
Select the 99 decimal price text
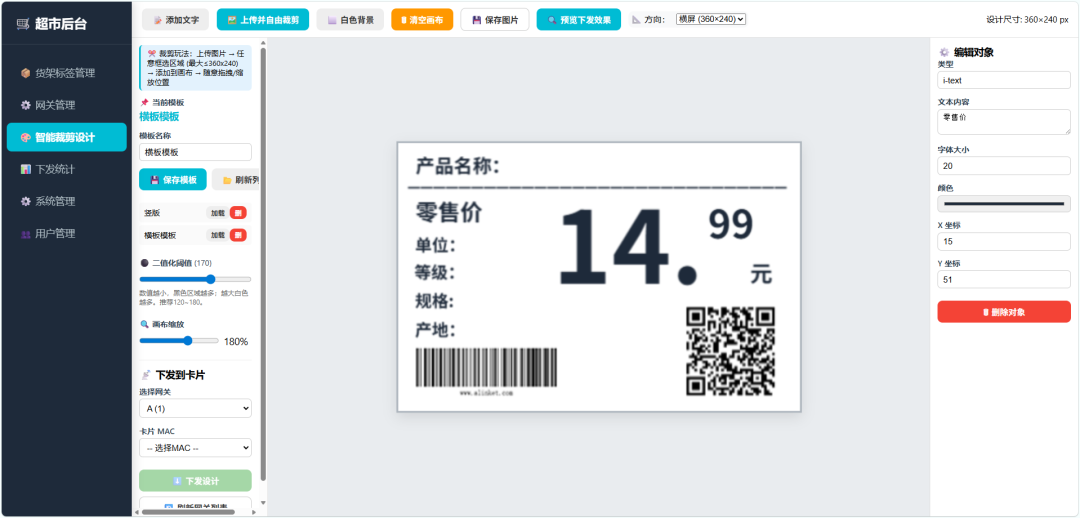(x=731, y=225)
